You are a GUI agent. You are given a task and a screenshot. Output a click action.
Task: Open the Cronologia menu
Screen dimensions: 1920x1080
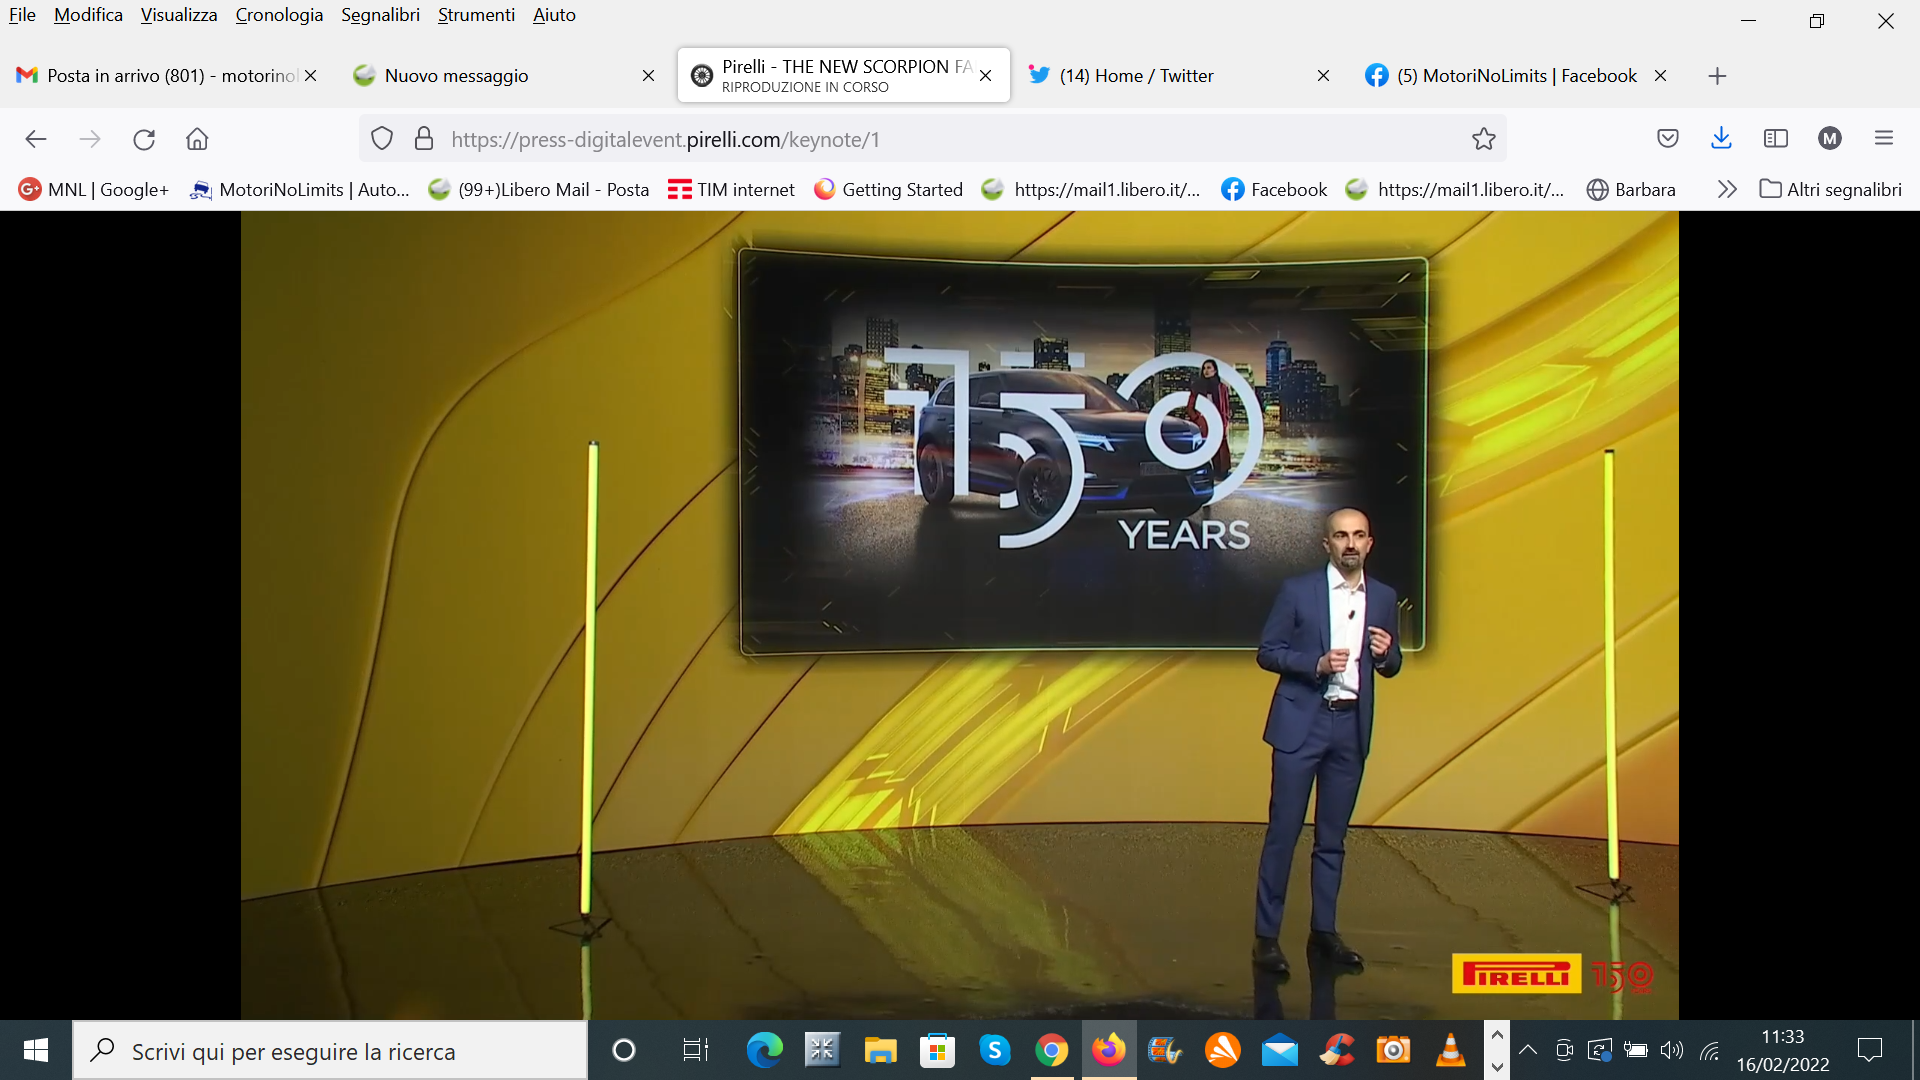279,15
